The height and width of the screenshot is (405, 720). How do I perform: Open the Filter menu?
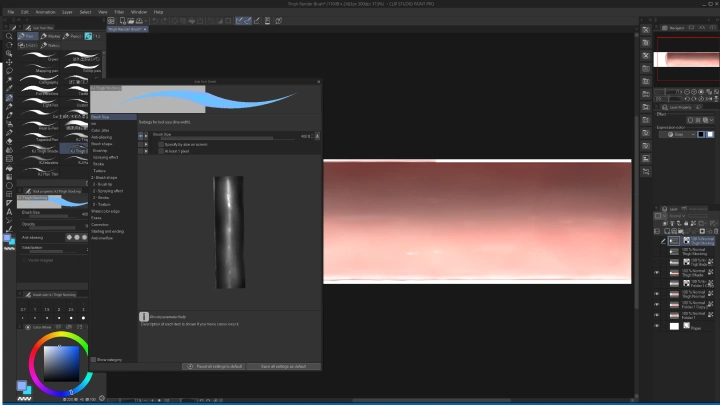[x=119, y=12]
